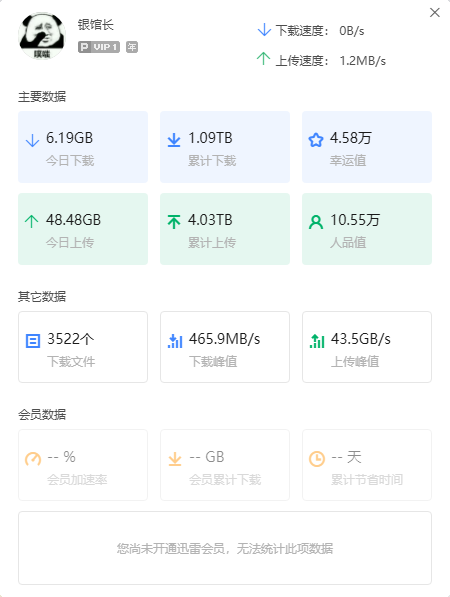This screenshot has width=450, height=597.
Task: Open the 今日下载 6.19GB card
Action: [x=83, y=147]
